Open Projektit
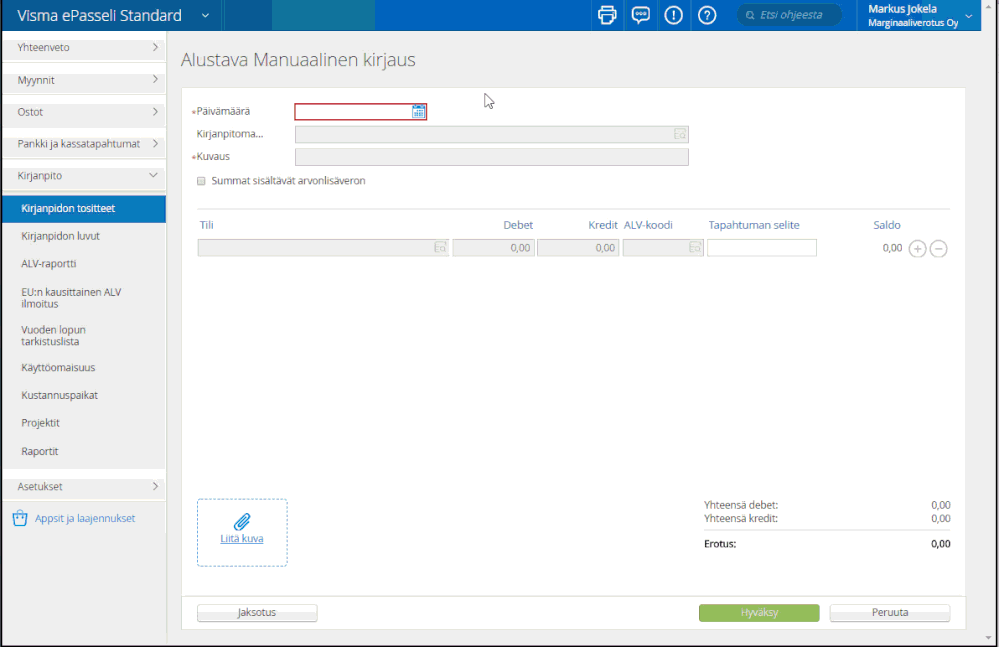This screenshot has height=647, width=999. pos(40,423)
